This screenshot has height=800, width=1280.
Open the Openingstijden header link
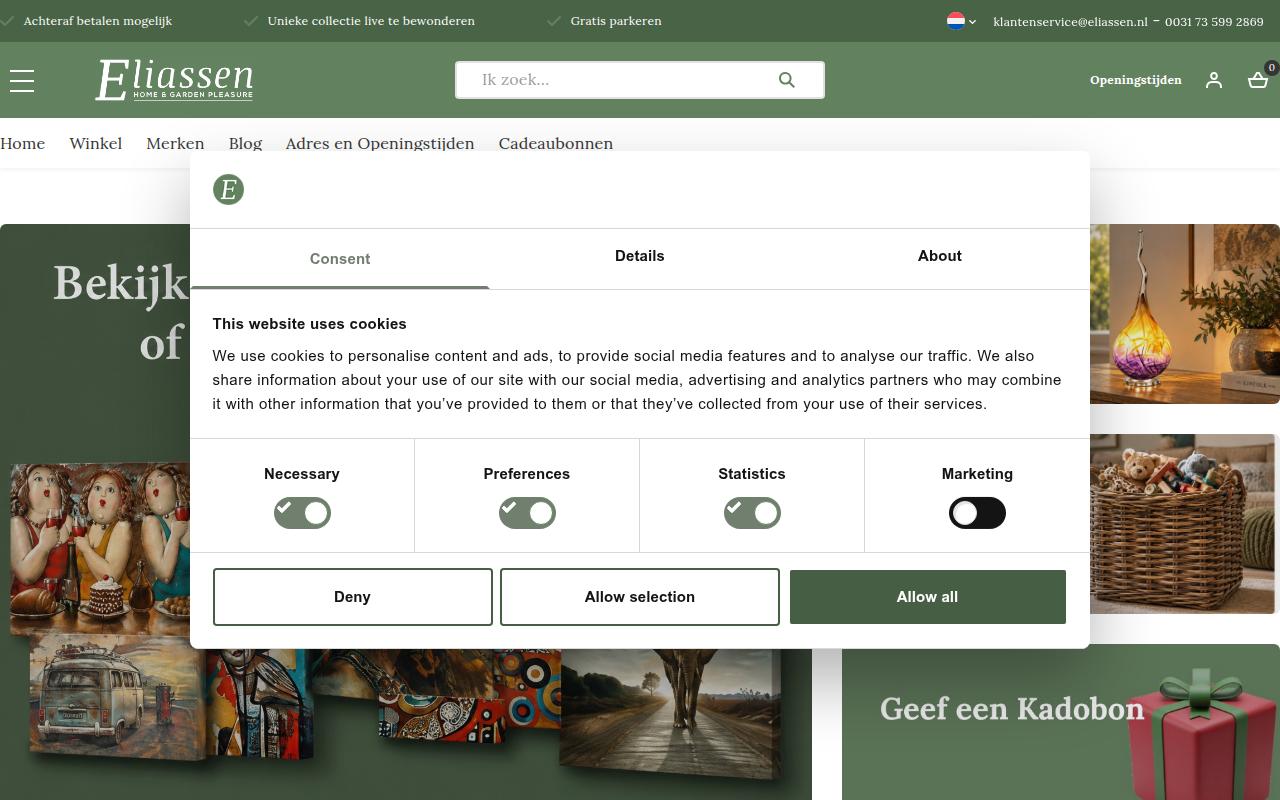click(x=1136, y=80)
